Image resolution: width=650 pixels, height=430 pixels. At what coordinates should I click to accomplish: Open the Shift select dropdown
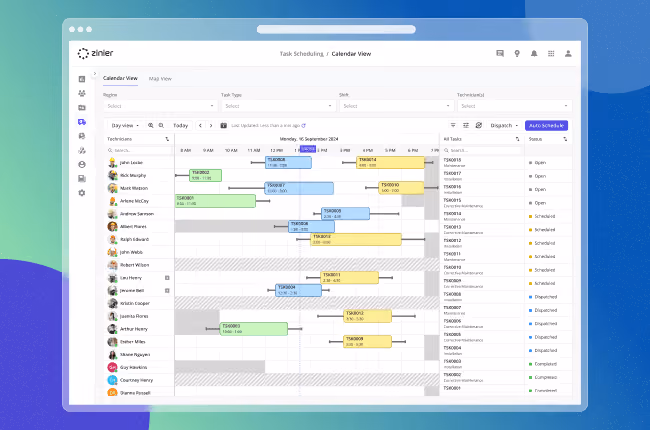tap(396, 106)
